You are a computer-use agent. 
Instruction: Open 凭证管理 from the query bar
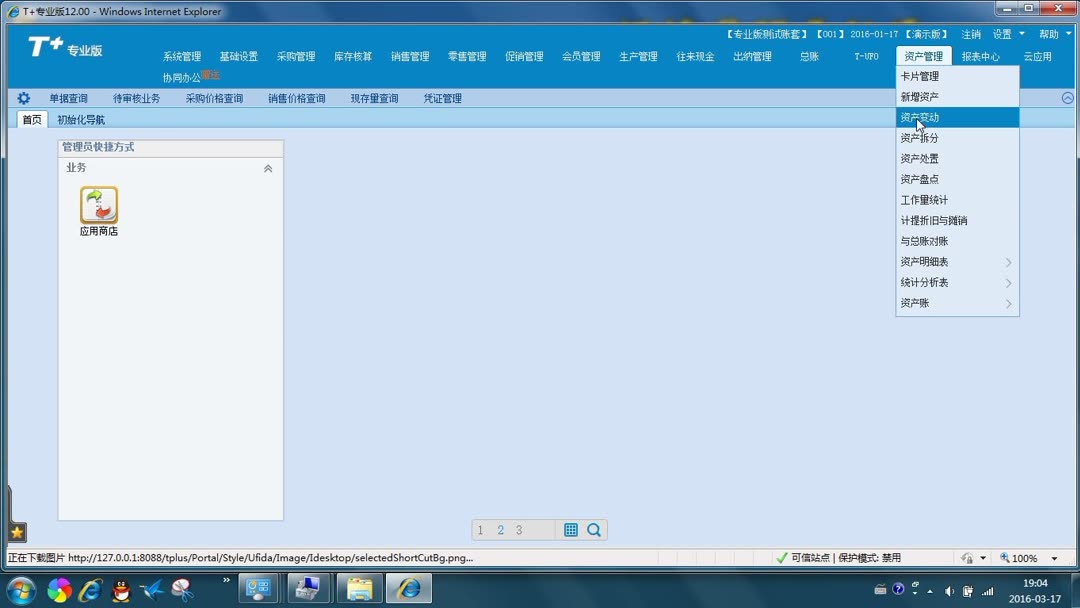442,97
